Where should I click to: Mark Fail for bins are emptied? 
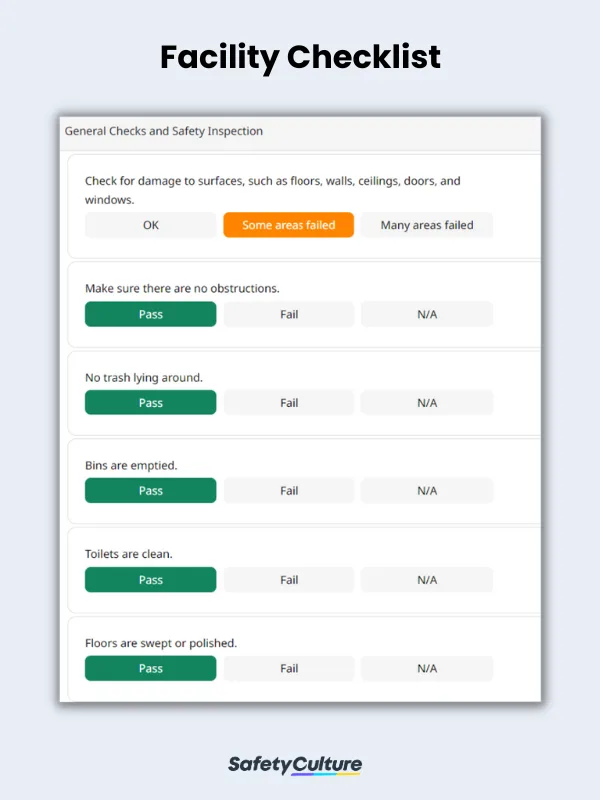pos(289,491)
